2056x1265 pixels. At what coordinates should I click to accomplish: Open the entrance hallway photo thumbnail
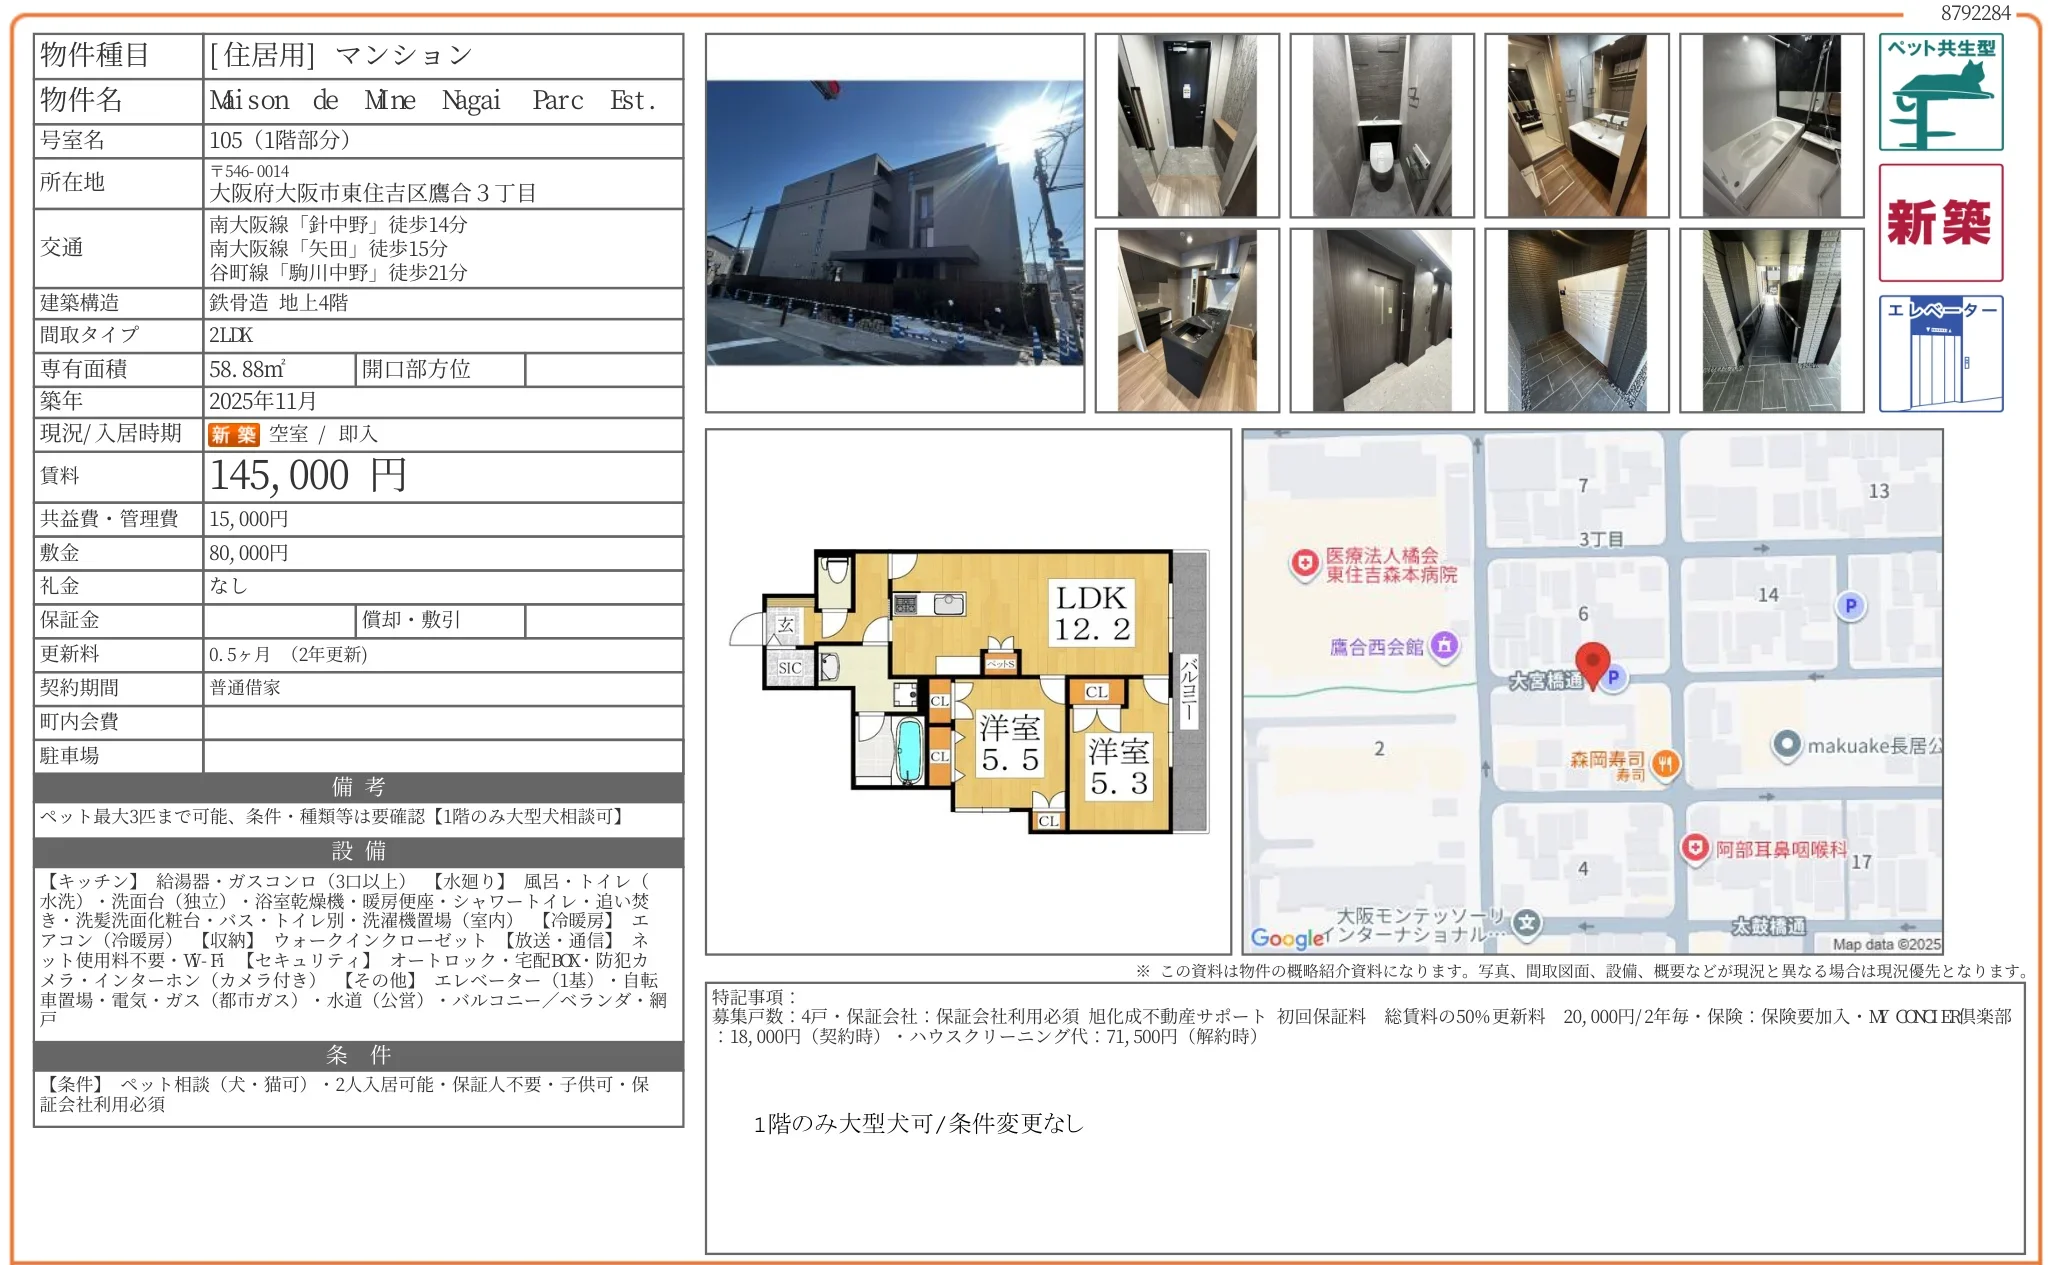(x=1186, y=125)
